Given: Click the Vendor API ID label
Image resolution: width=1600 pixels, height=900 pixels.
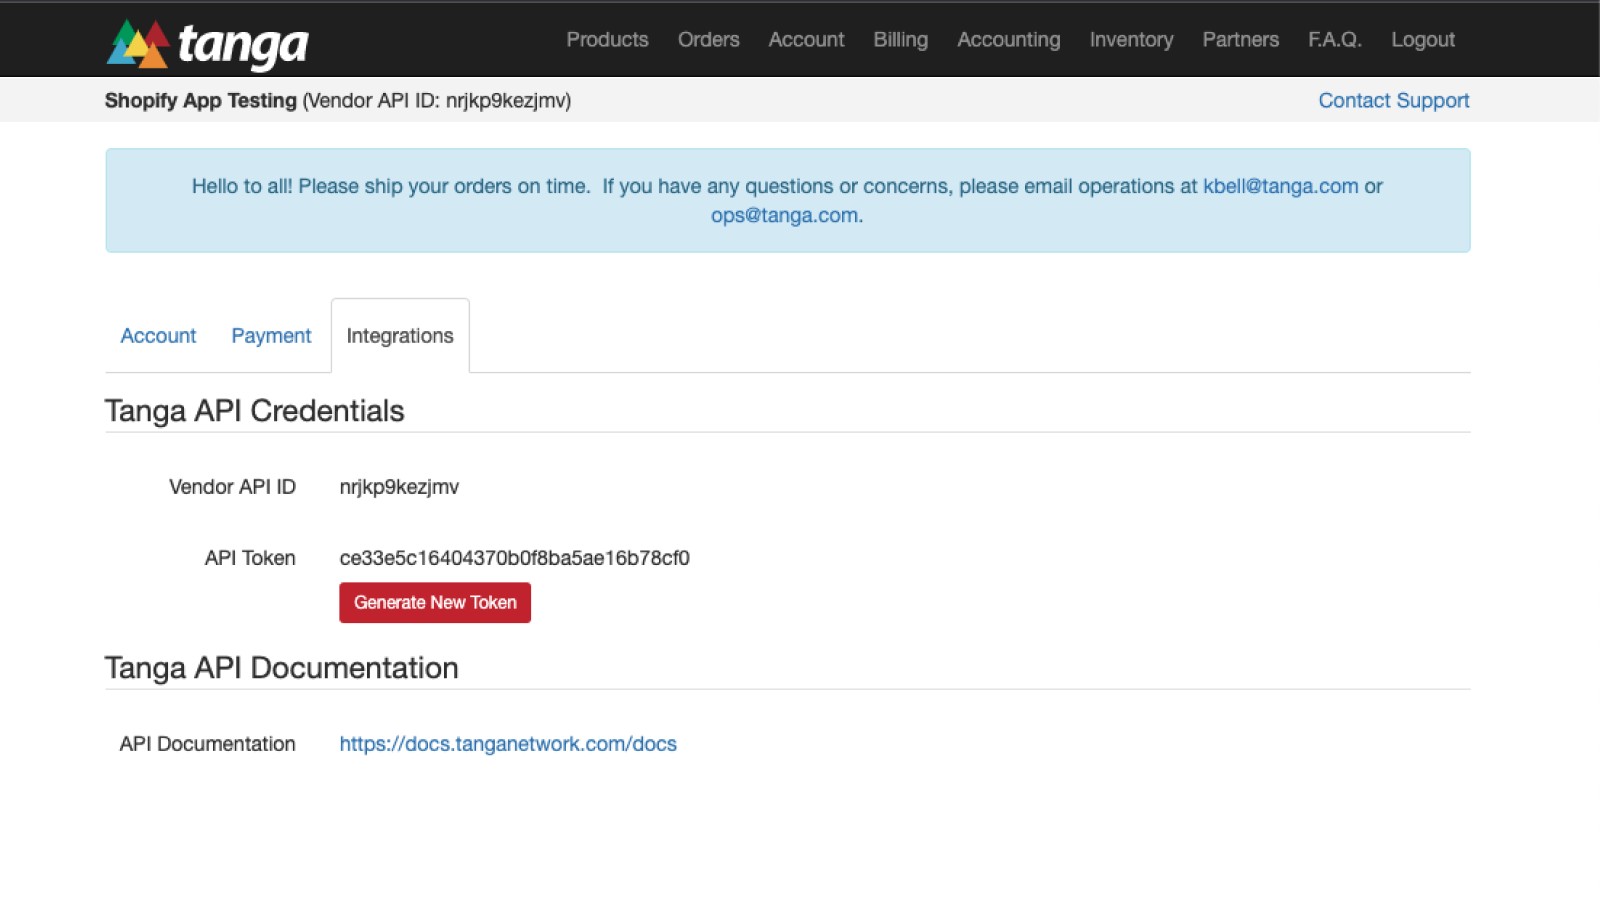Looking at the screenshot, I should 232,487.
